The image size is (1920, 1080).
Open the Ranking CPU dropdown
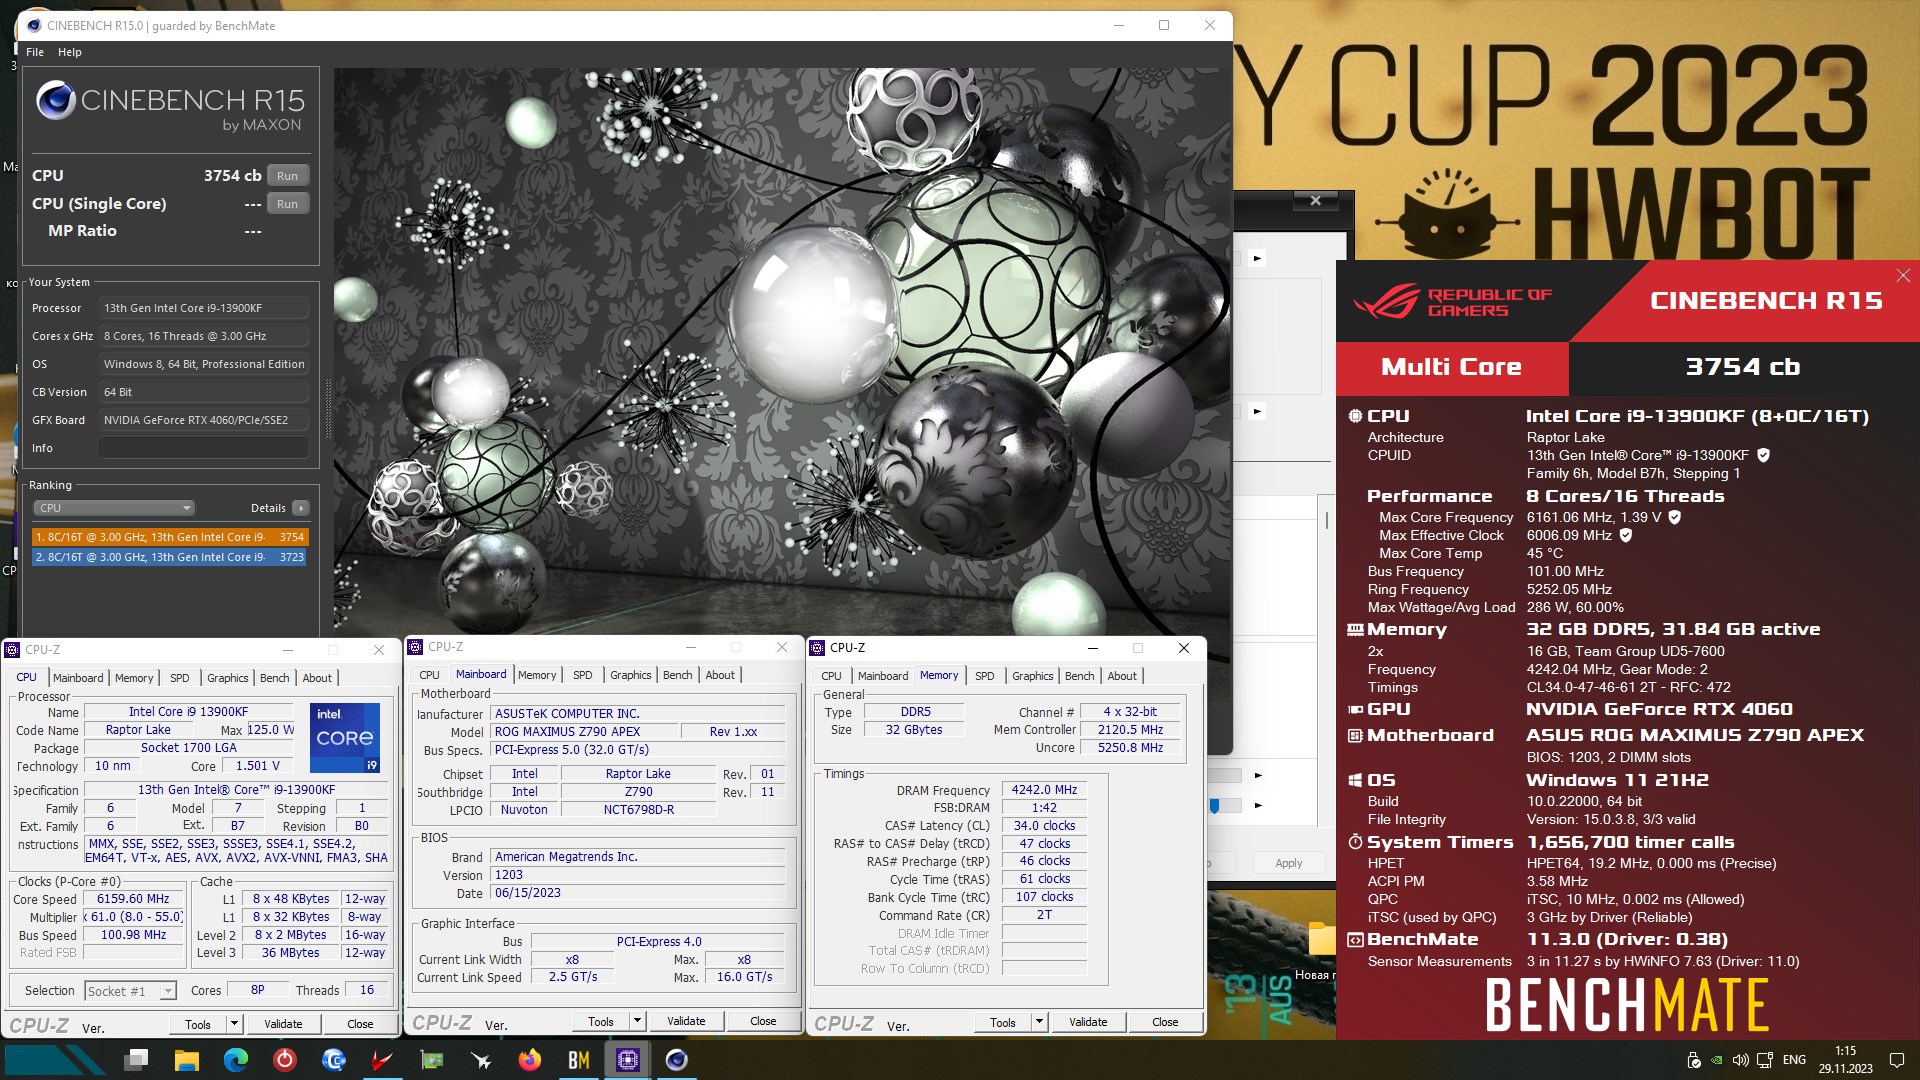(115, 508)
